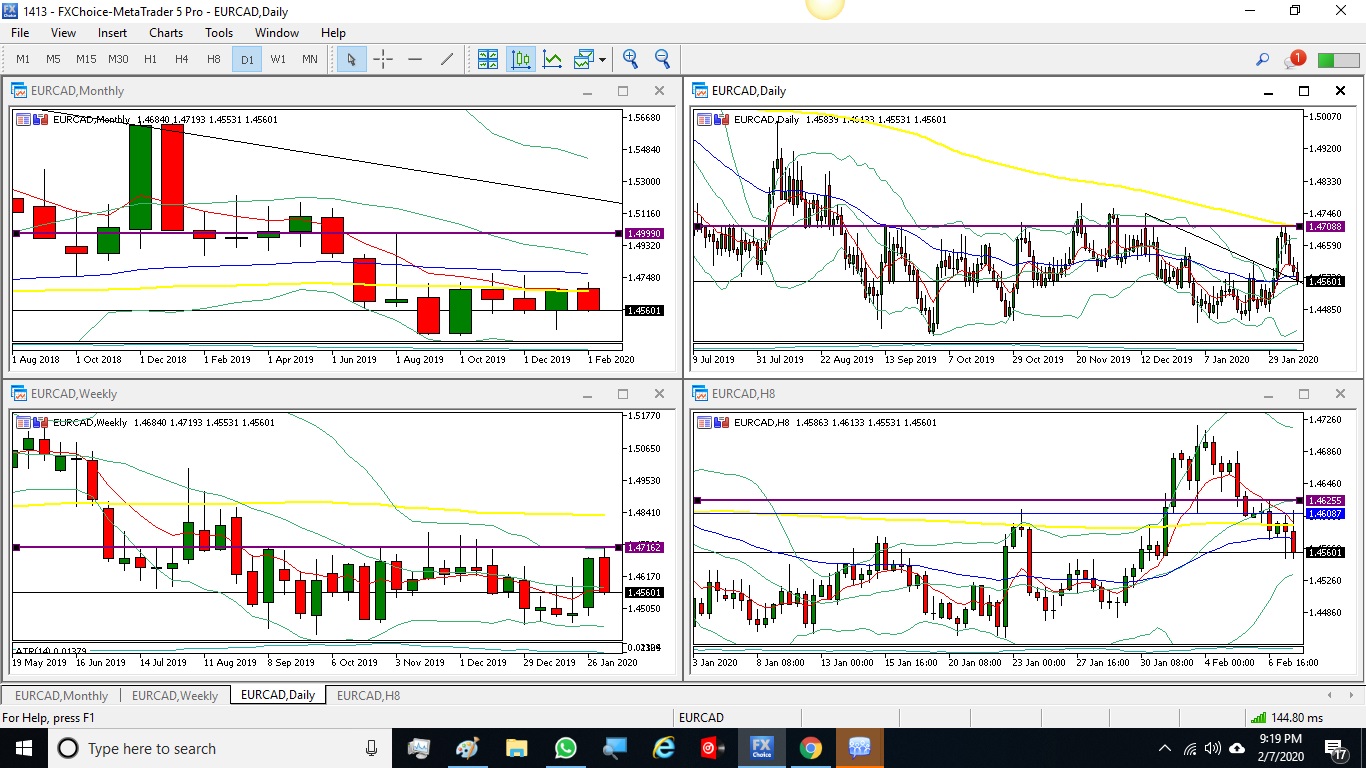This screenshot has height=768, width=1366.
Task: Open the volume control in system tray
Action: tap(1213, 748)
